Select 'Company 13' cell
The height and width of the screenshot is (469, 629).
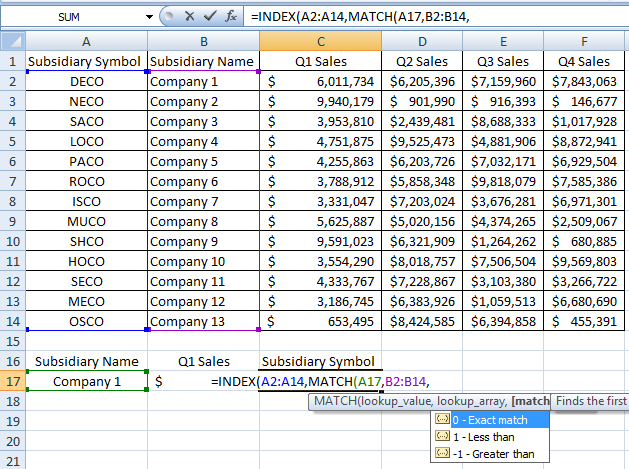(203, 321)
